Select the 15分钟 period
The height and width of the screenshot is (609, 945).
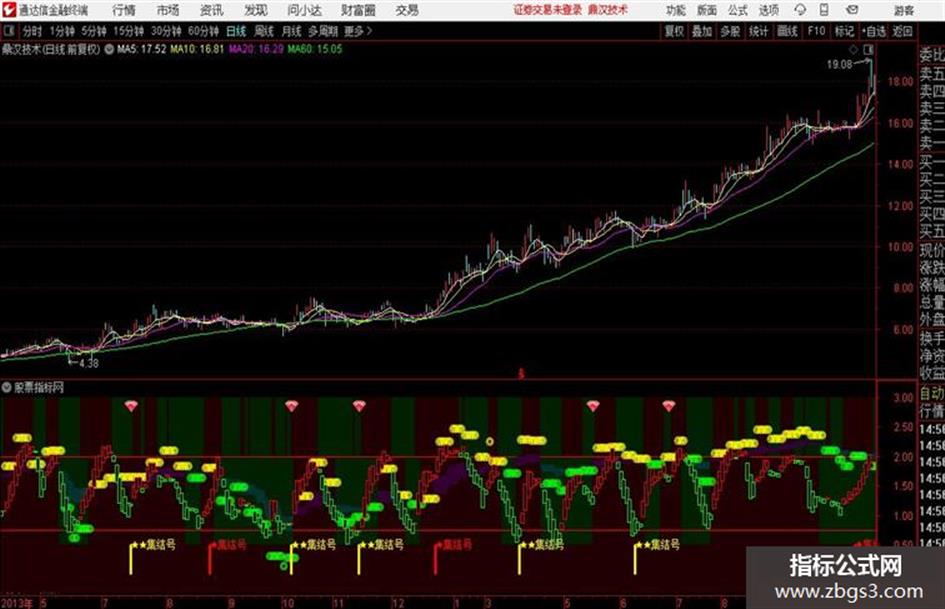click(x=128, y=31)
